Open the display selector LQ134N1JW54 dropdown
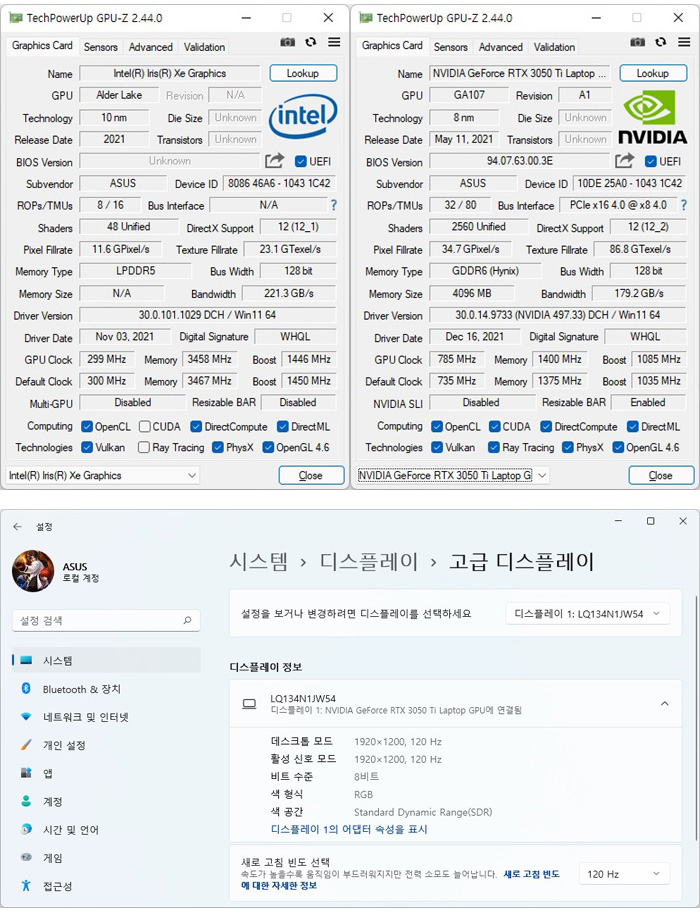The width and height of the screenshot is (700, 913). coord(588,614)
